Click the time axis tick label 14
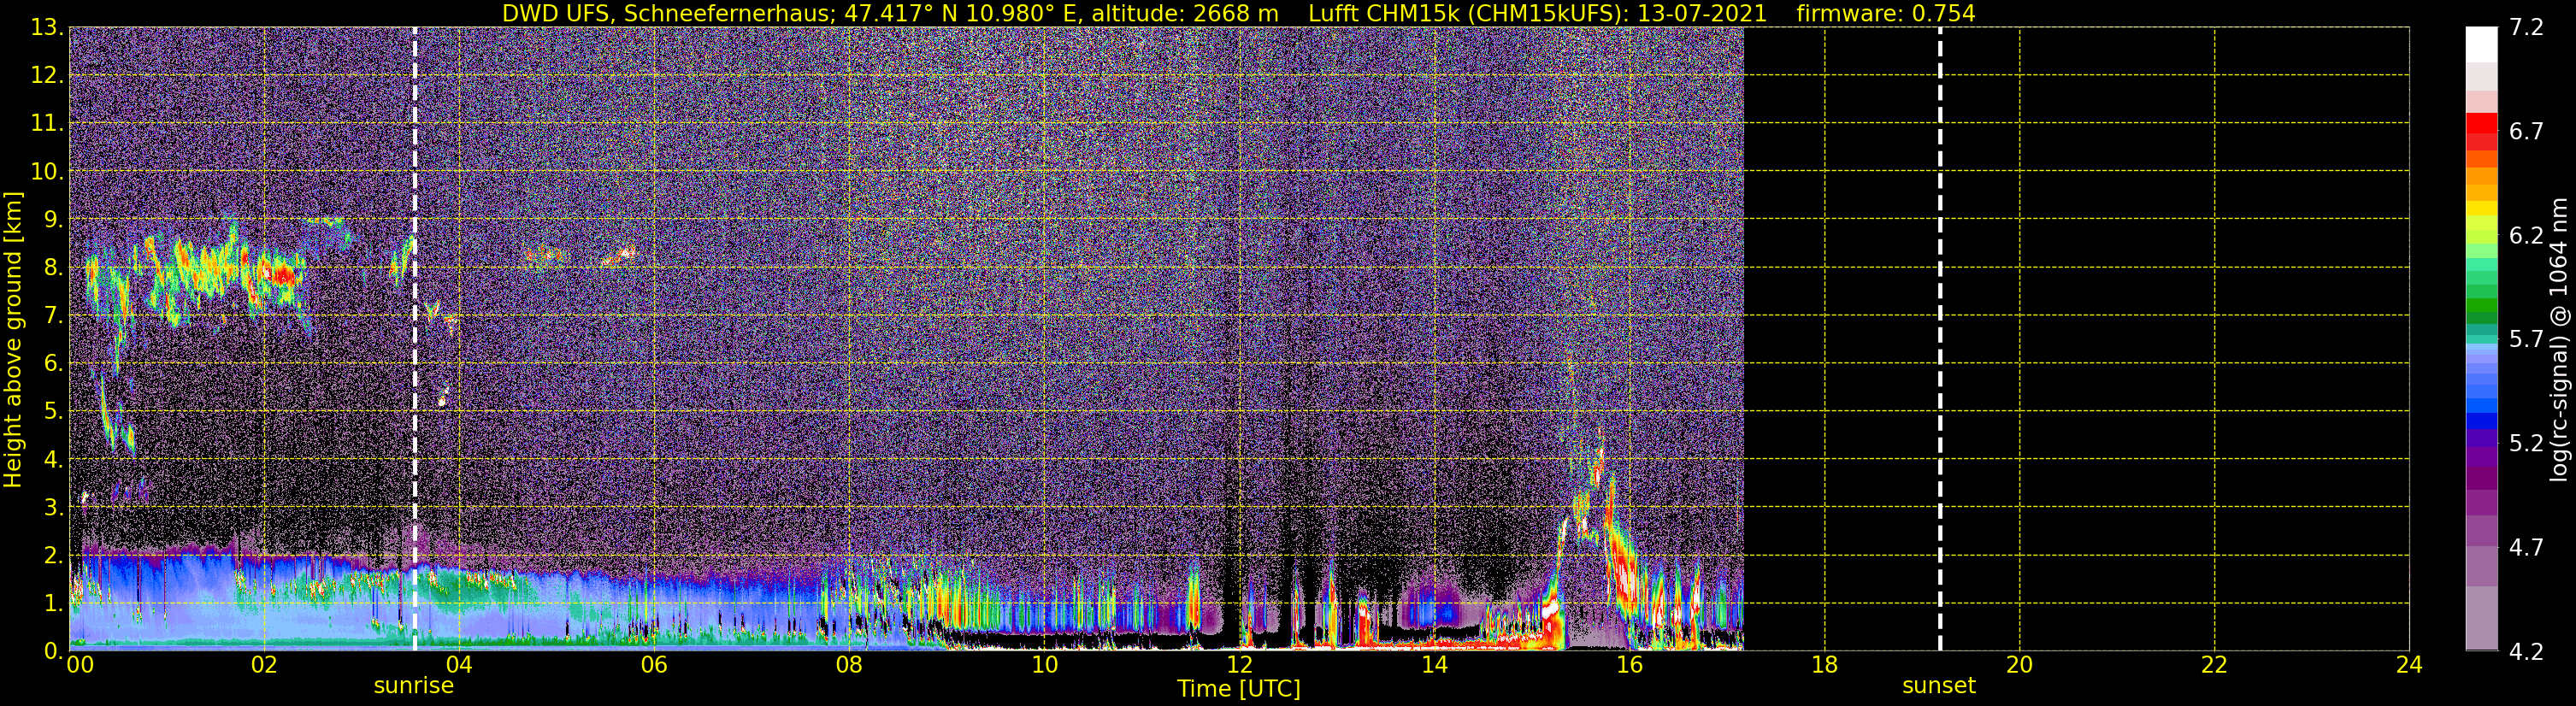Viewport: 2576px width, 706px height. point(1434,665)
